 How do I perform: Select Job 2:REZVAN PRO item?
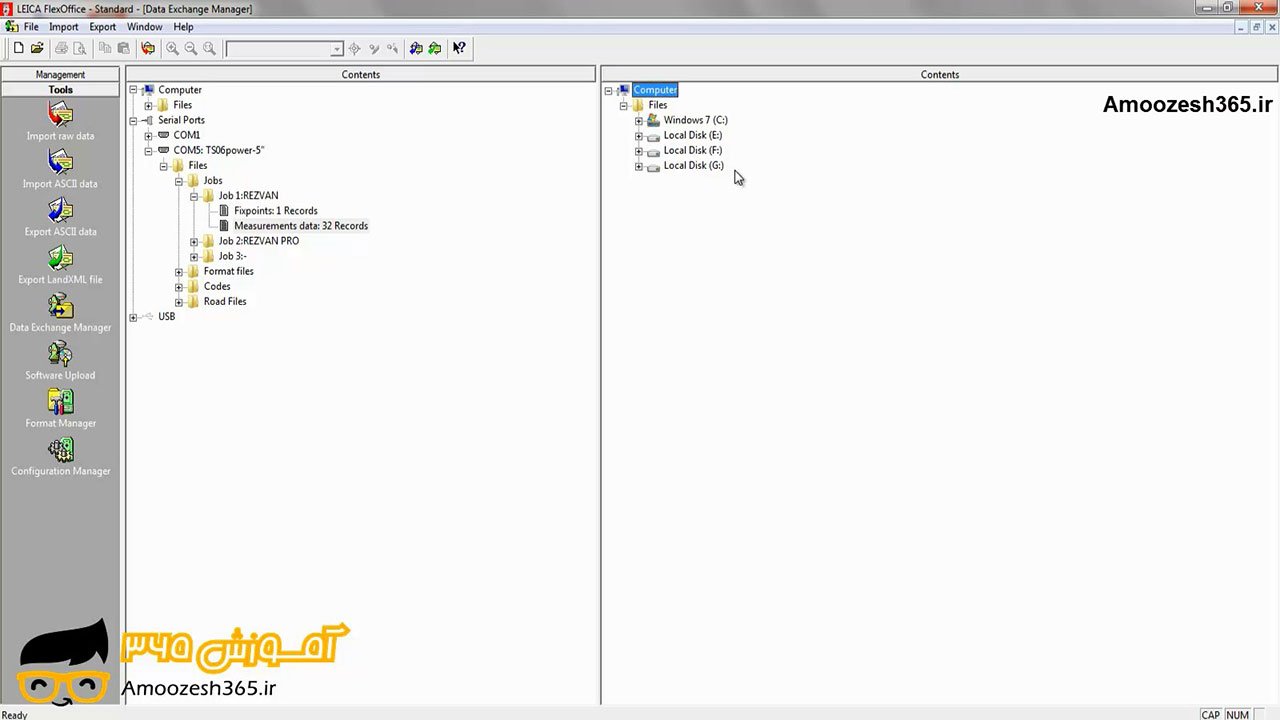[259, 241]
